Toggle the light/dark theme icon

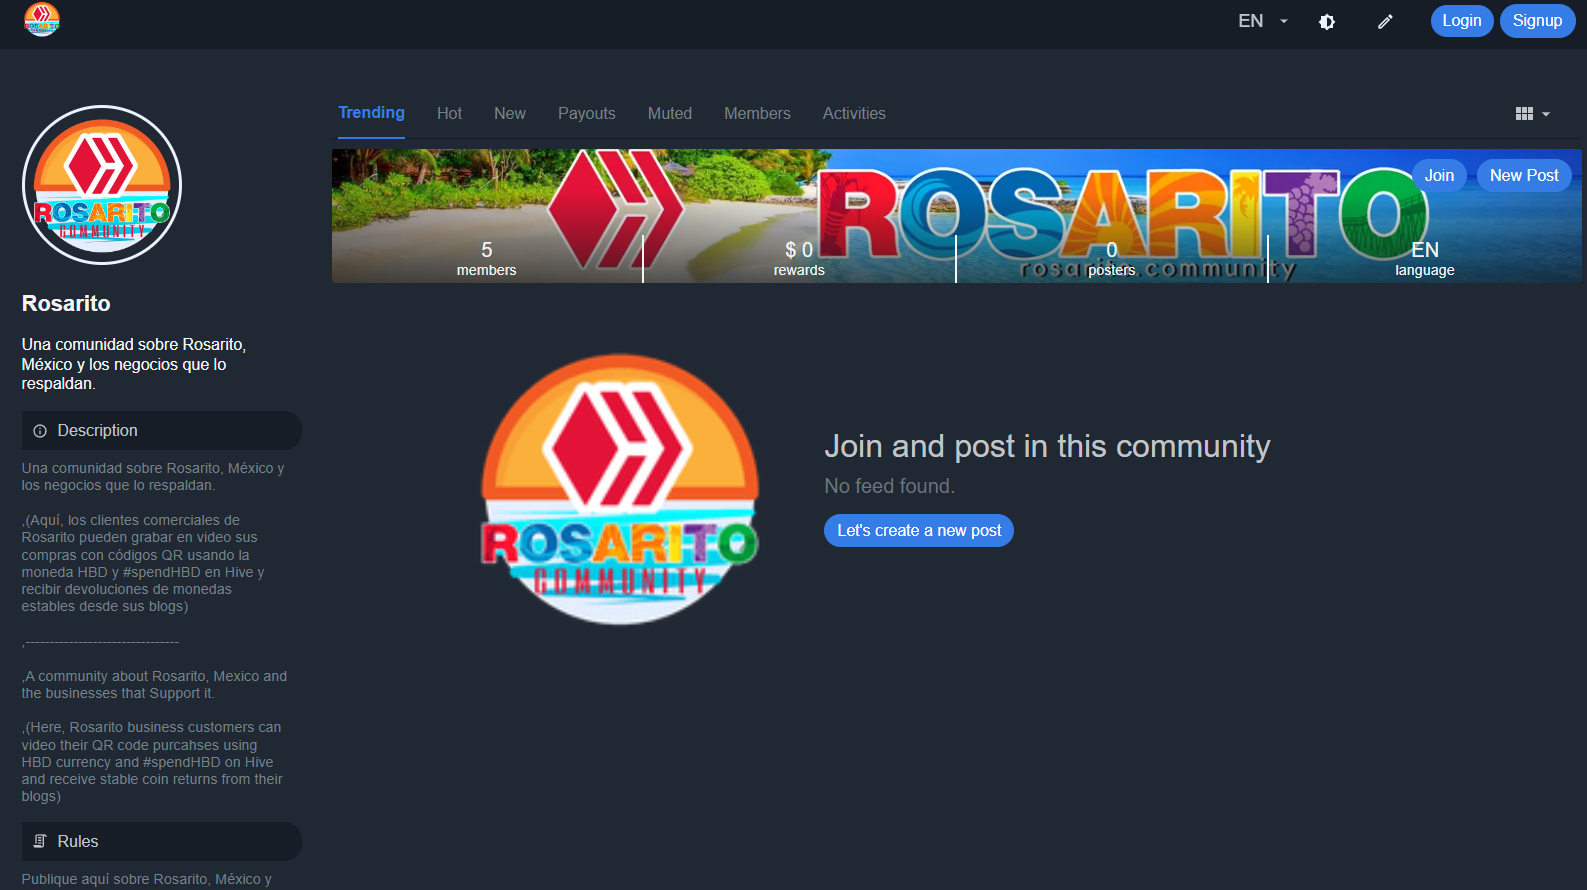1327,22
